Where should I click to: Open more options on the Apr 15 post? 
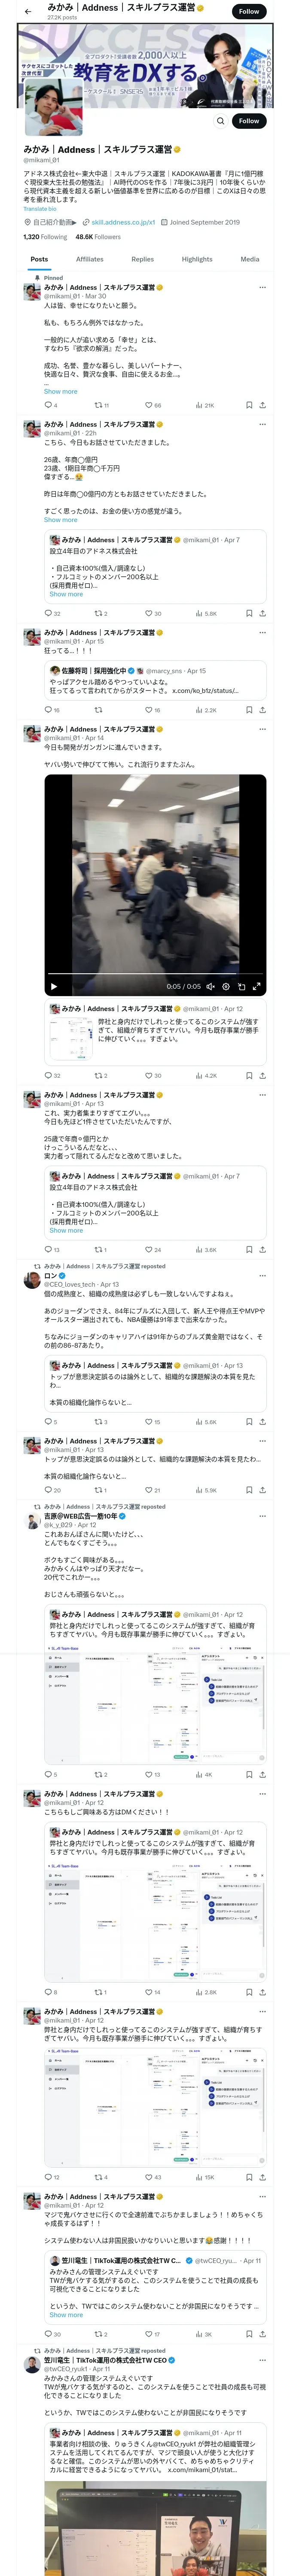click(x=262, y=632)
